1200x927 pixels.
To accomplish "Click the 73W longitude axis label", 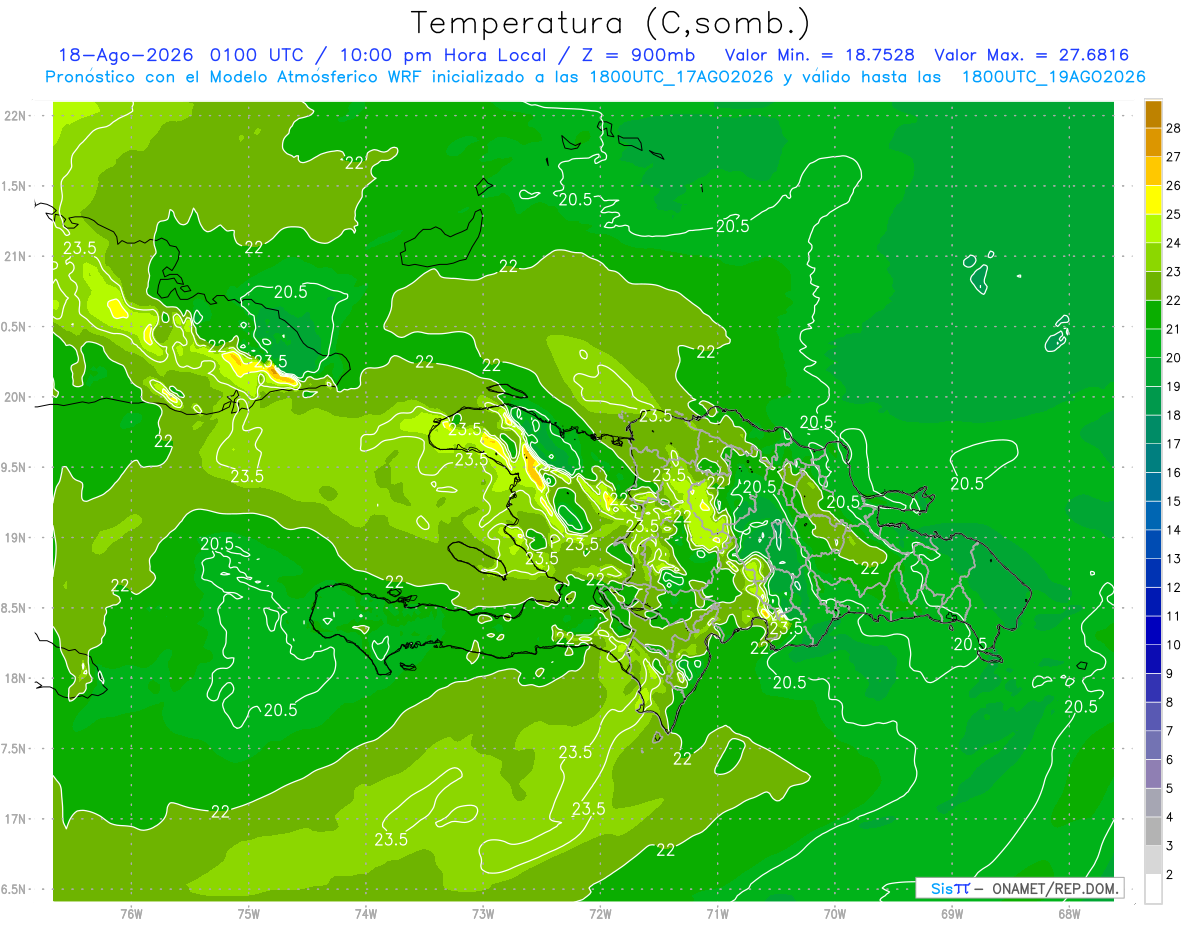I will tap(483, 914).
